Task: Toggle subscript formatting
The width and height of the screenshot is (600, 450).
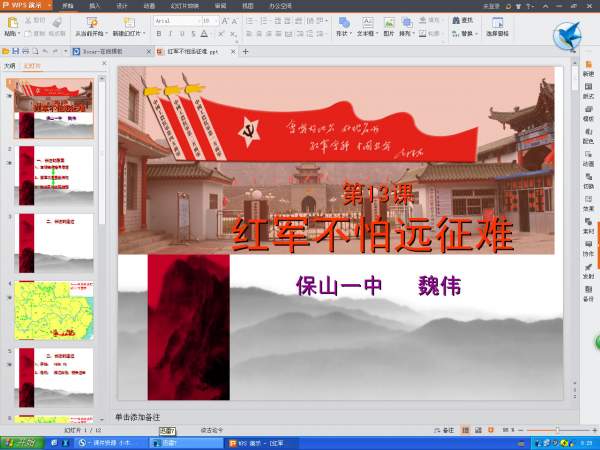Action: click(233, 34)
